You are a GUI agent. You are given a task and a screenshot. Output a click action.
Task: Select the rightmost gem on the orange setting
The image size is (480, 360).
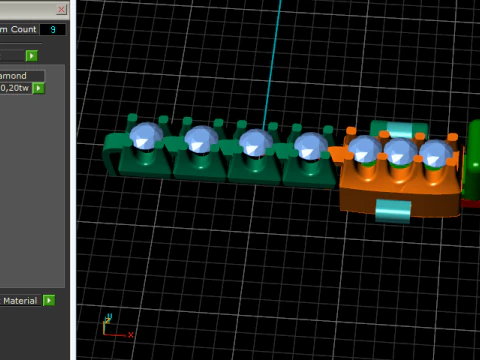[435, 153]
